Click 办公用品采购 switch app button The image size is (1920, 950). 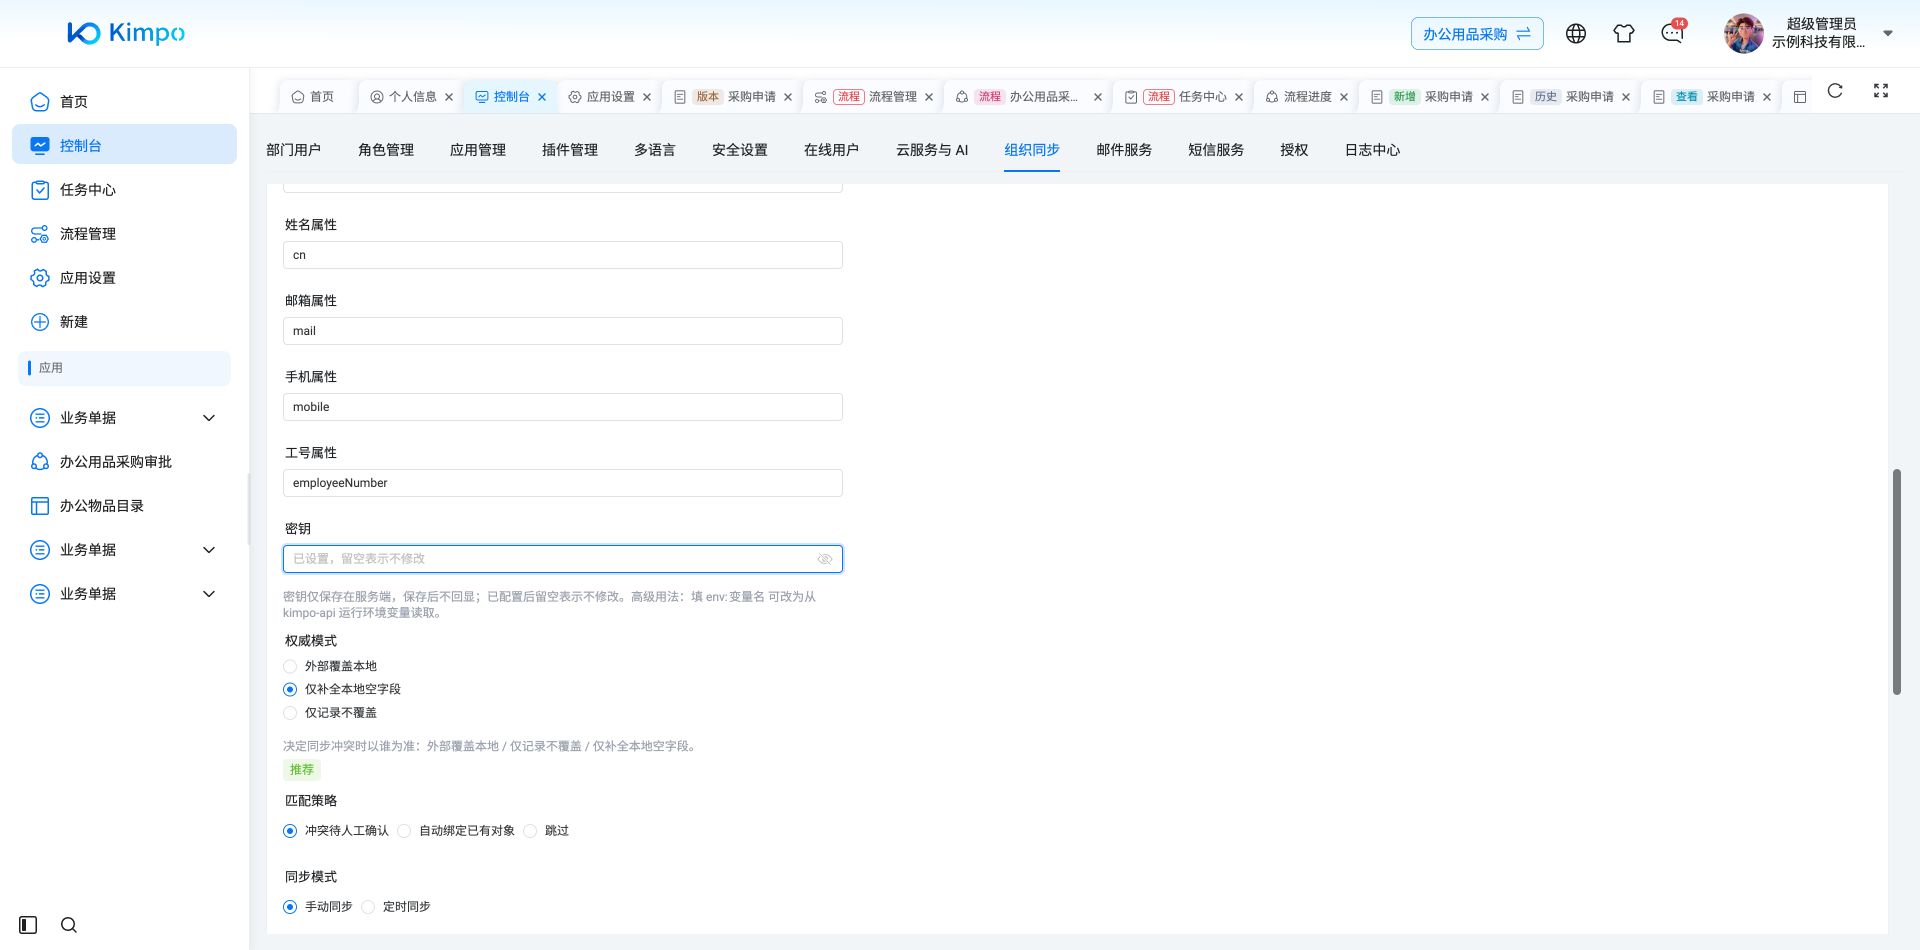(x=1477, y=33)
